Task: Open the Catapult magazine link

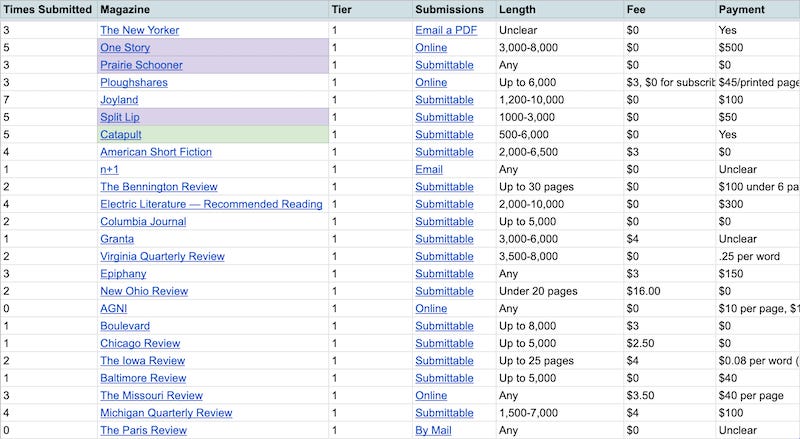Action: pos(120,134)
